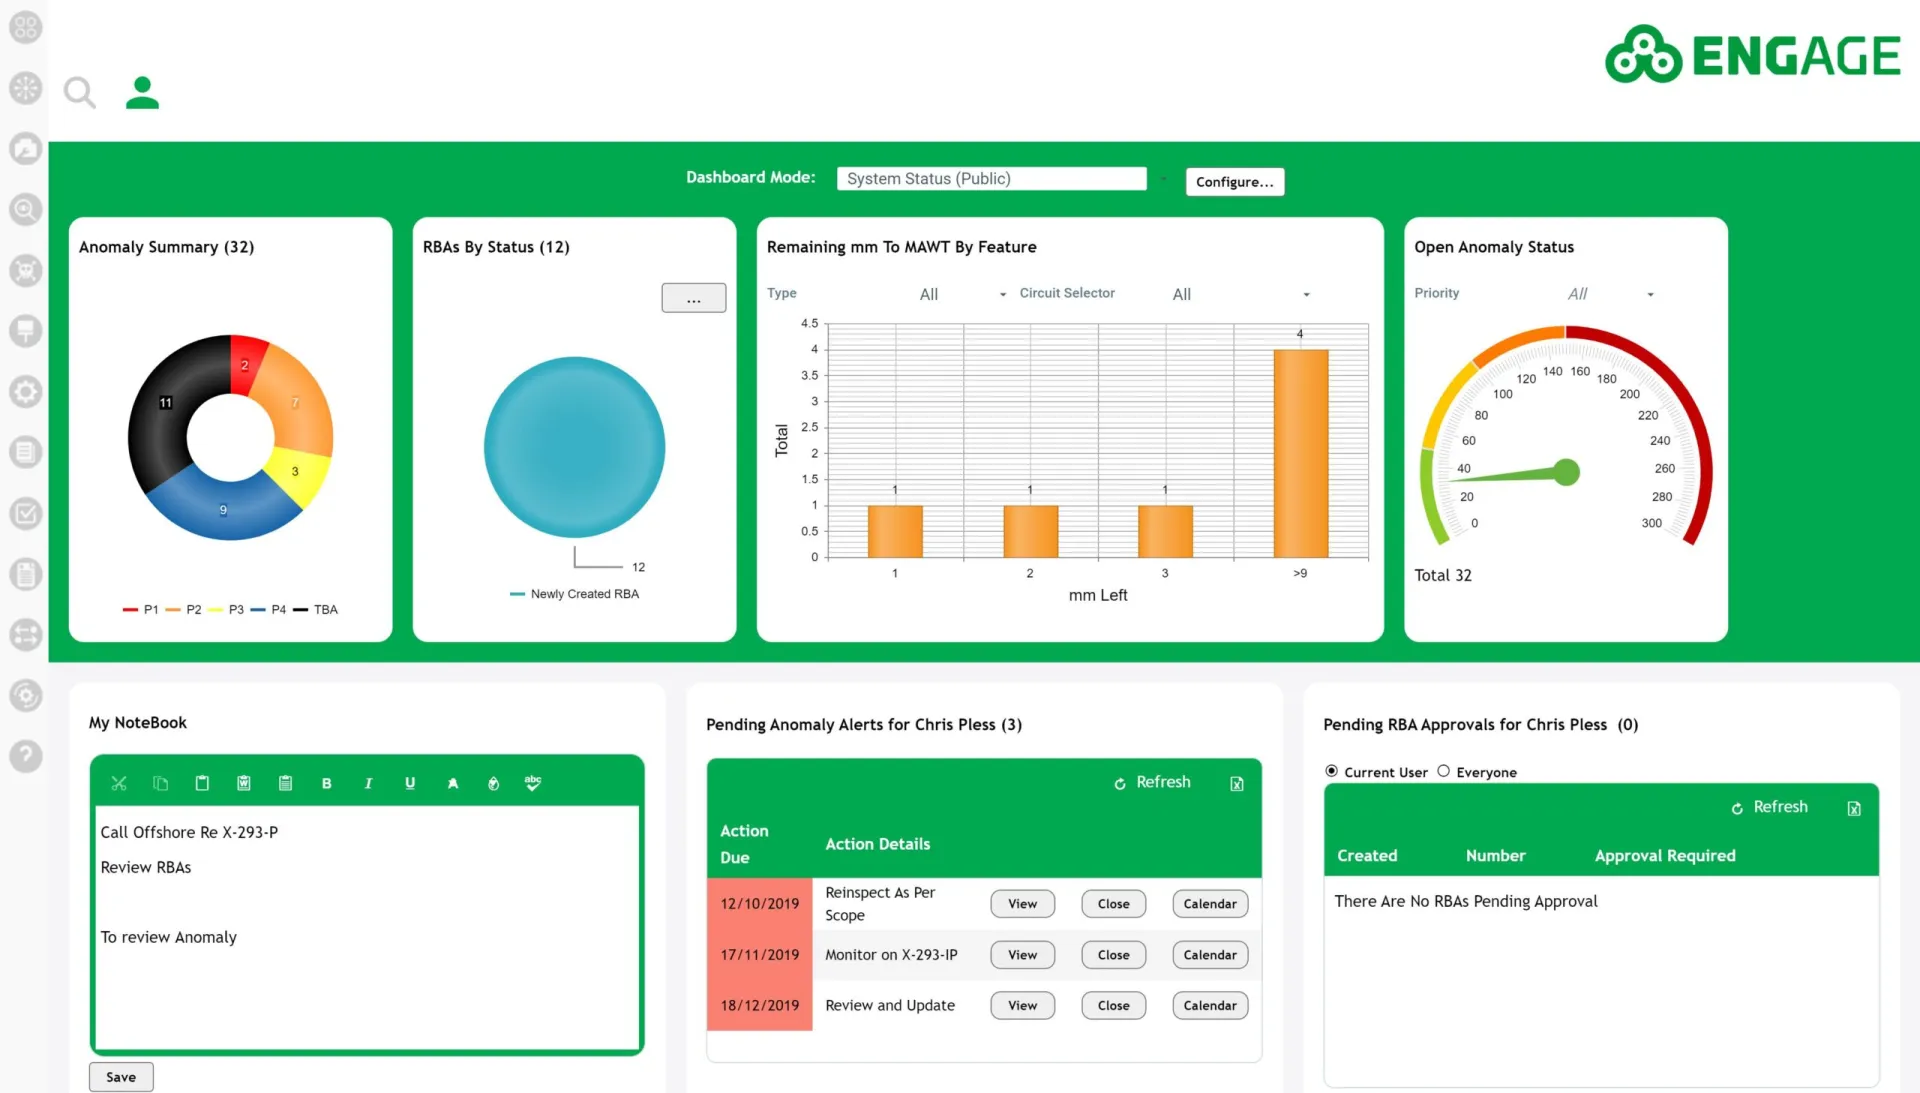Toggle the P1 legend in Anomaly Summary

(141, 609)
